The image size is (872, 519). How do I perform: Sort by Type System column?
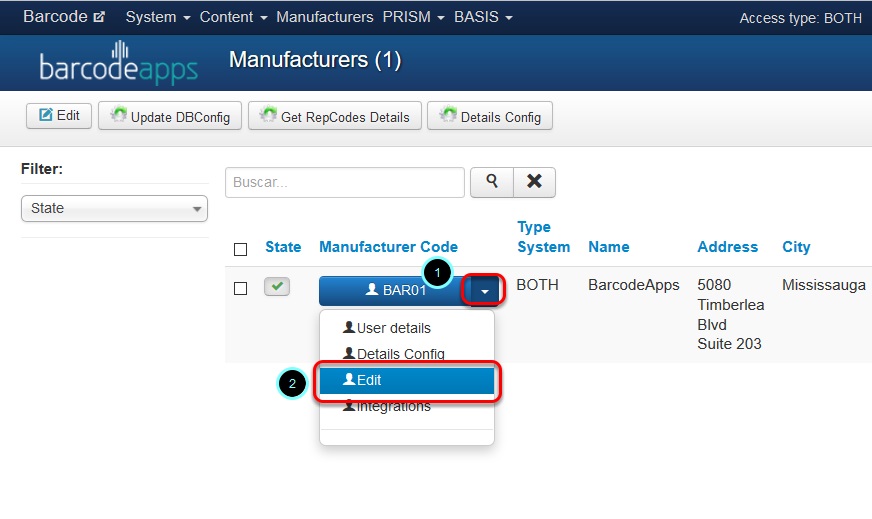[x=543, y=237]
